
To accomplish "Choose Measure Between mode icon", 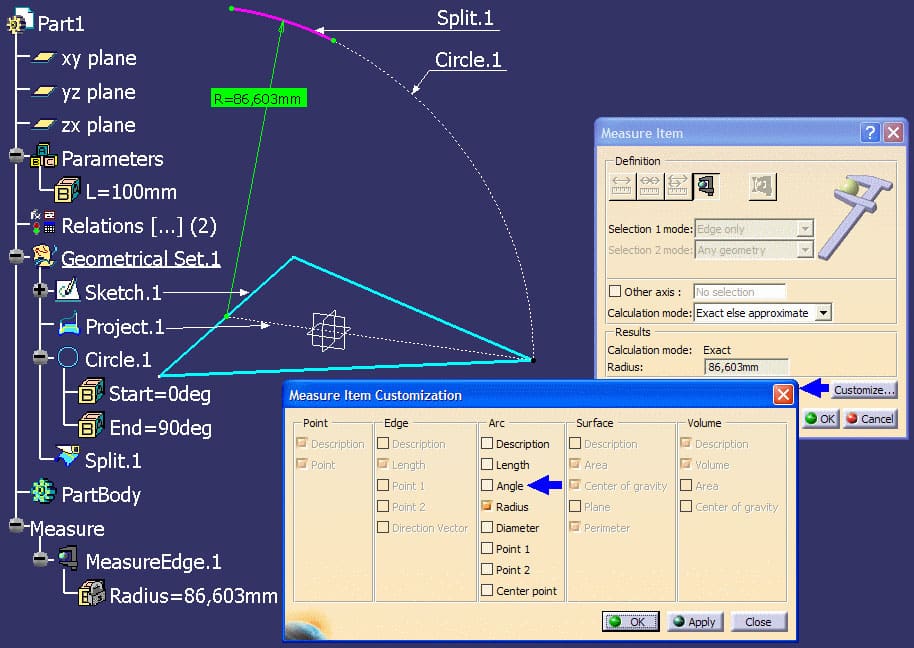I will (621, 186).
